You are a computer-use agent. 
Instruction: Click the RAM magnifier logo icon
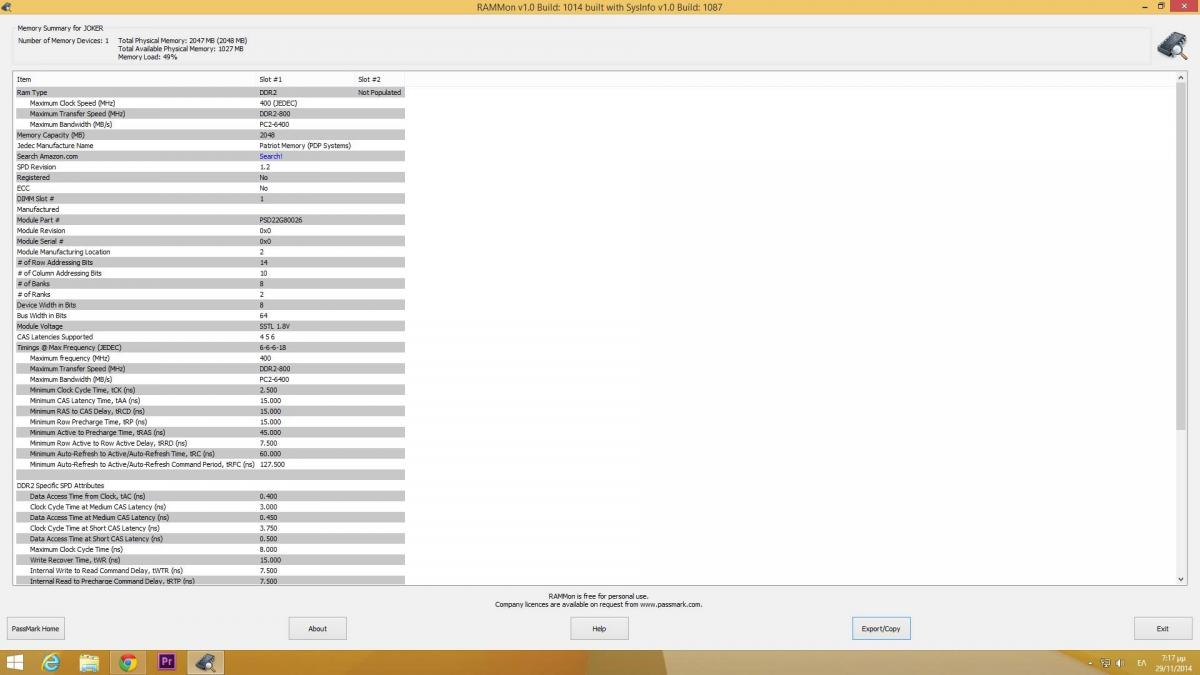[1171, 46]
